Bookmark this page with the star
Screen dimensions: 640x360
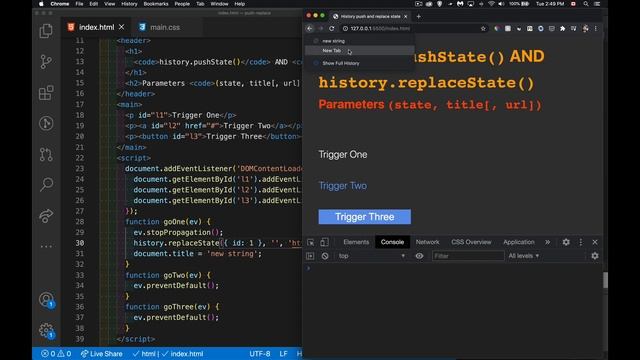pyautogui.click(x=483, y=29)
